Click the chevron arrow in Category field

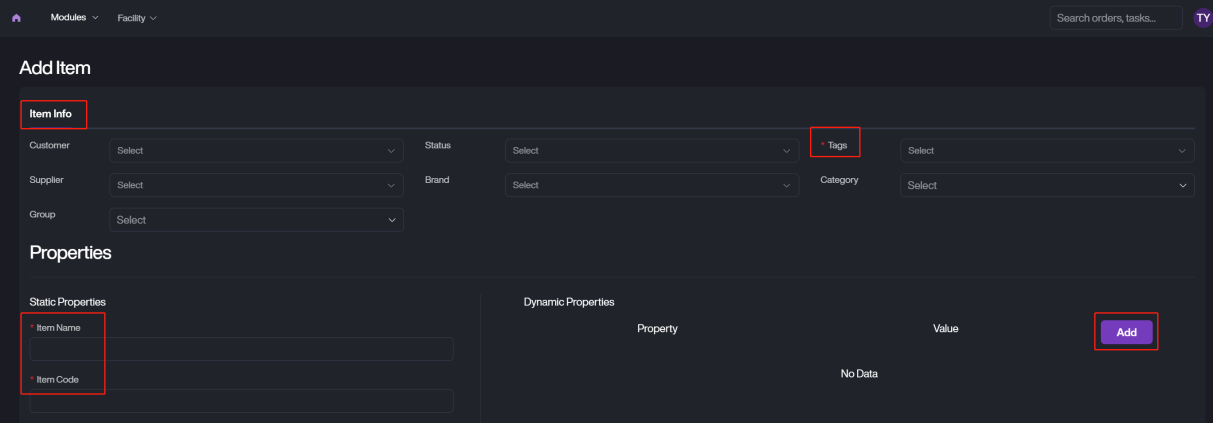[x=1183, y=185]
